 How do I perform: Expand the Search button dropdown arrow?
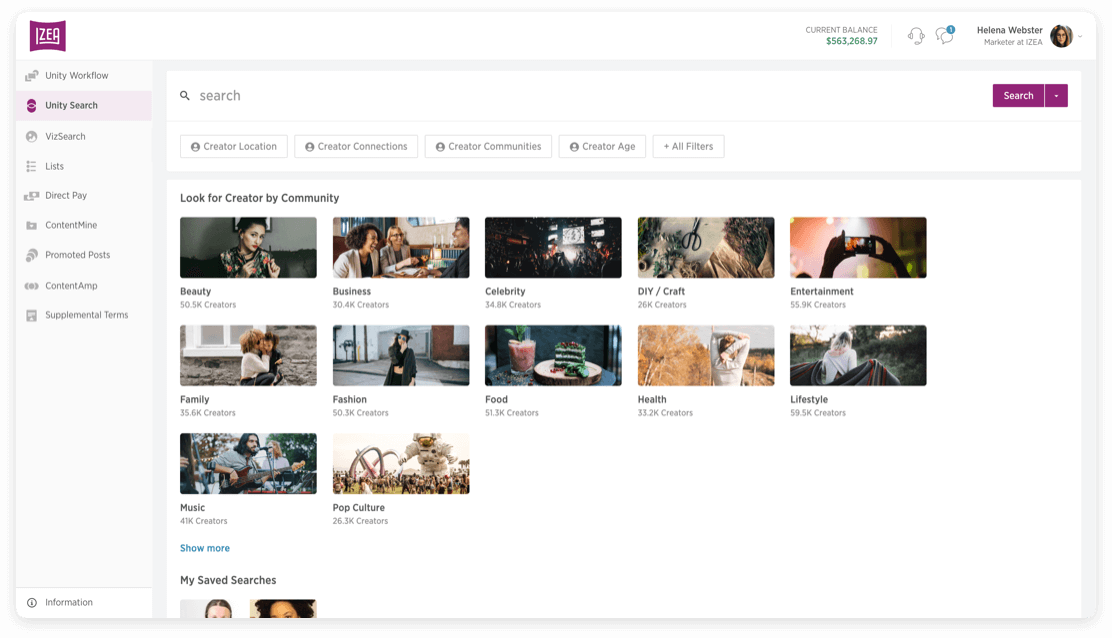pyautogui.click(x=1056, y=96)
